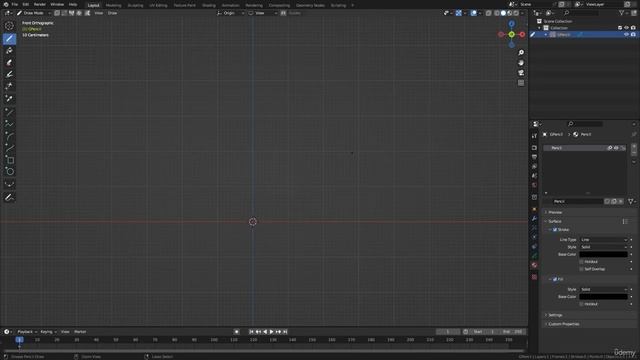Toggle Stroke Holdout checkbox

582,262
